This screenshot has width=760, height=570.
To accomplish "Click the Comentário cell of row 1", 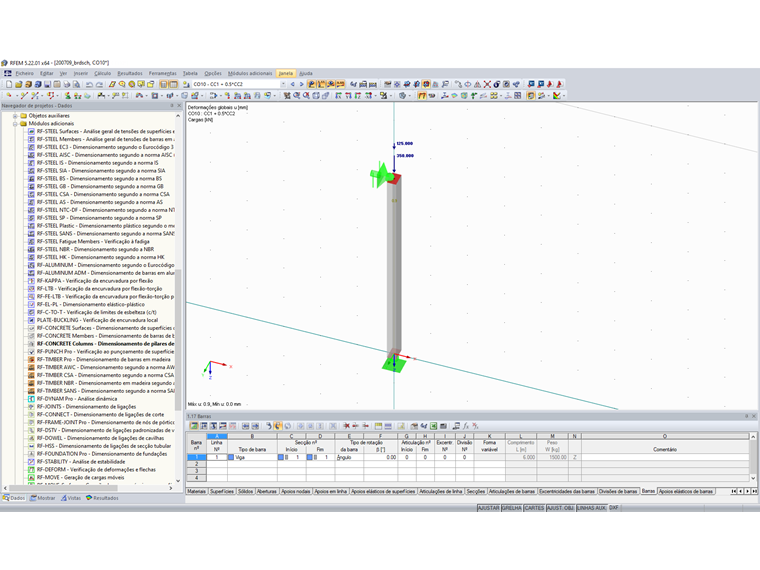I will coord(665,457).
